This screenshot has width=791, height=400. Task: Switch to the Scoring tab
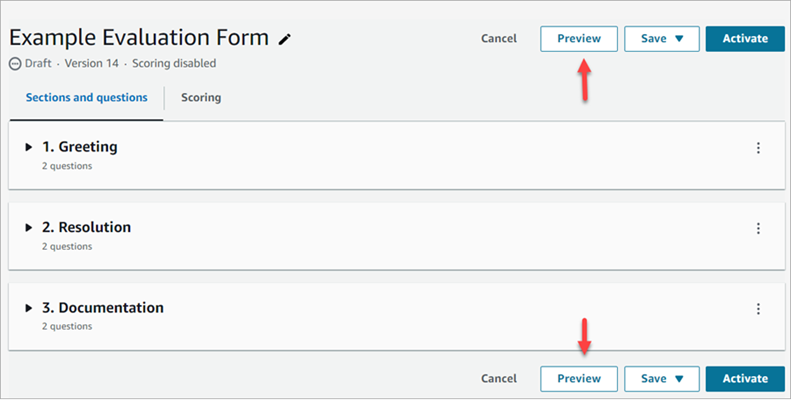point(201,98)
